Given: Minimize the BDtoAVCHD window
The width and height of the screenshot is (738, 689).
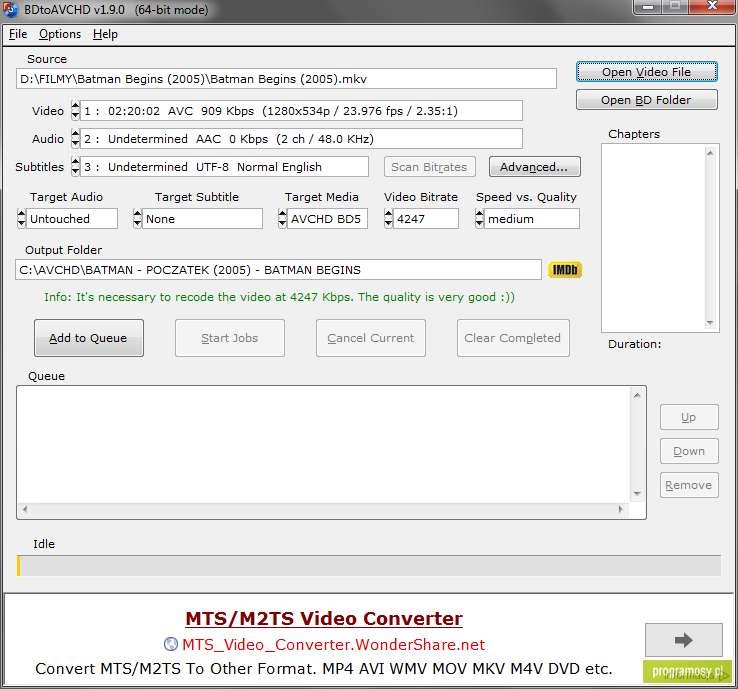Looking at the screenshot, I should tap(648, 7).
